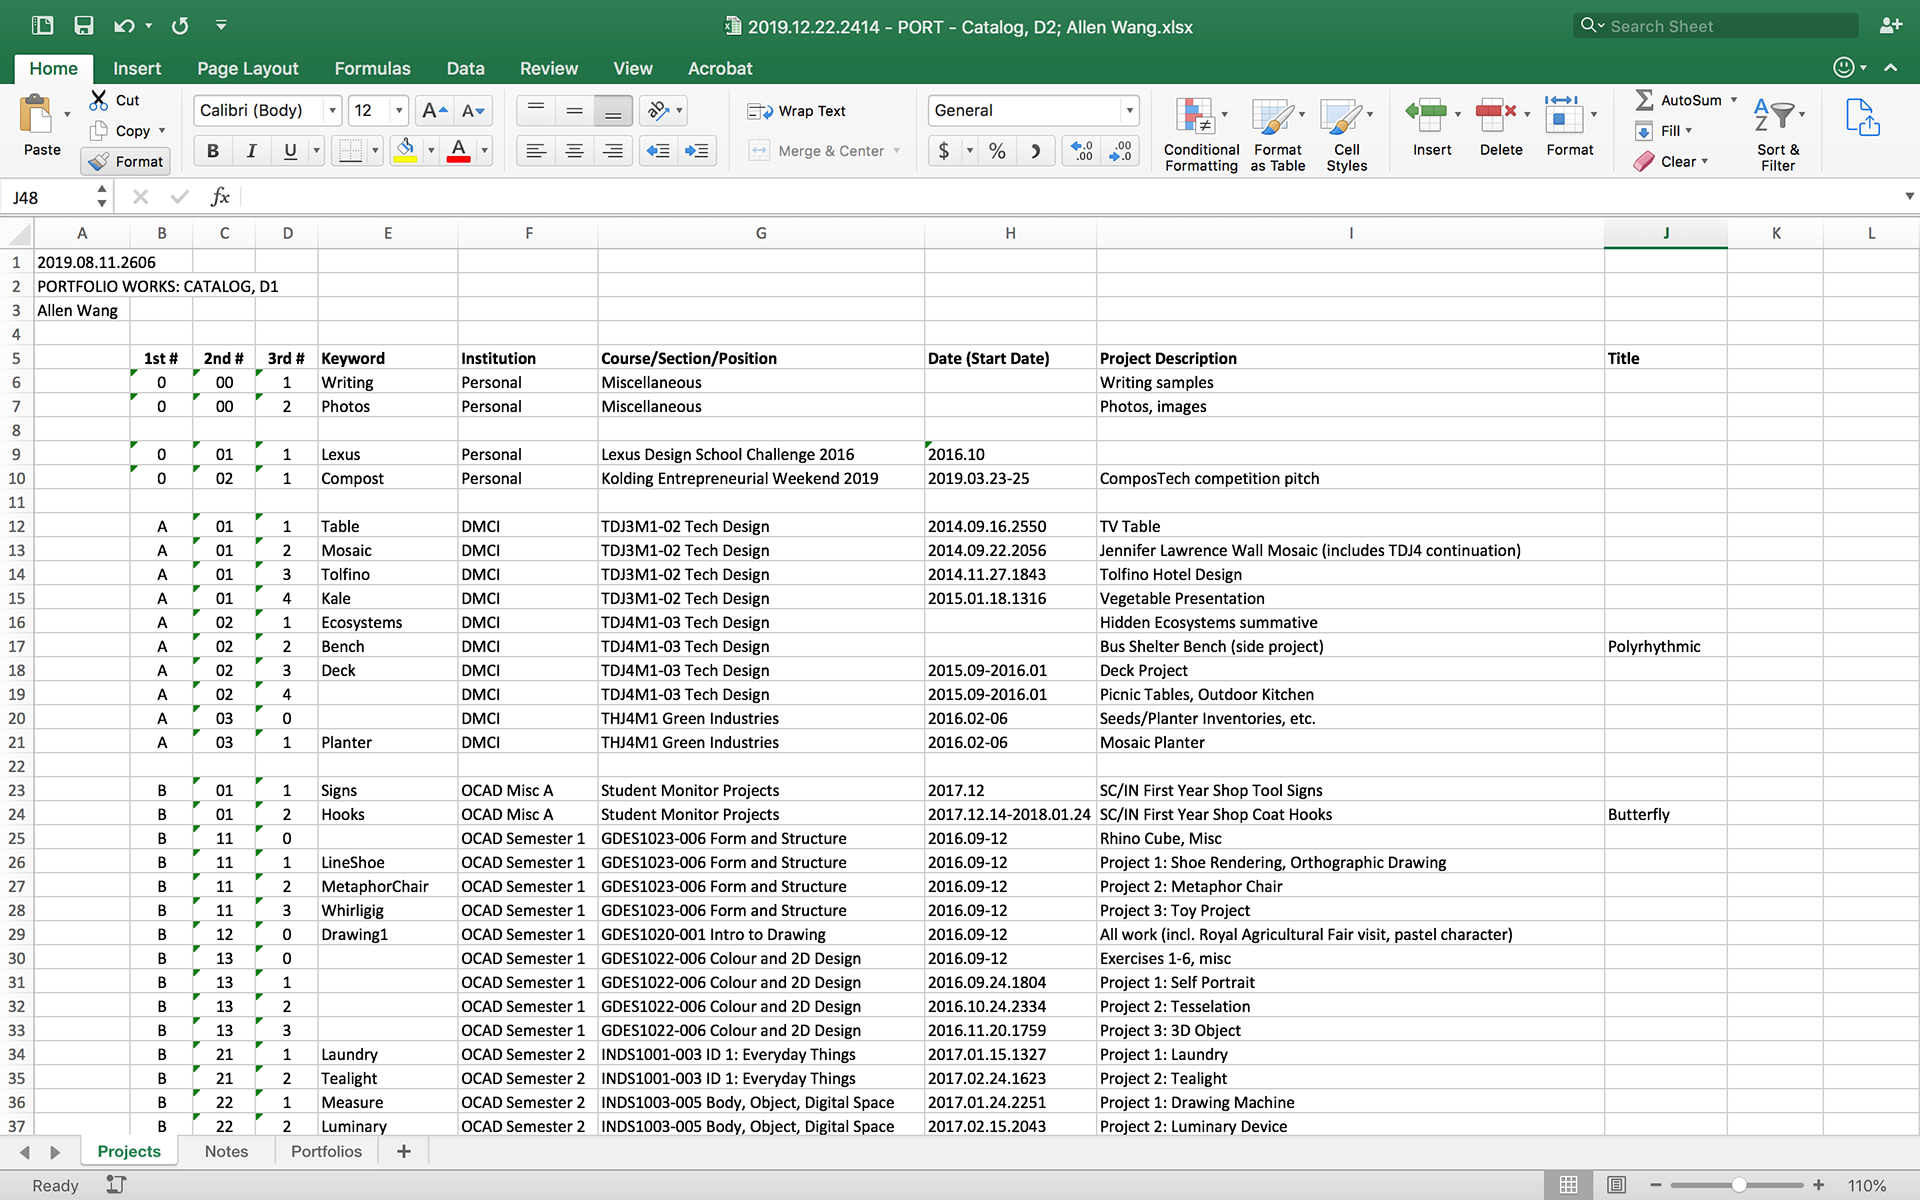Expand the fill color dropdown arrow
The image size is (1920, 1200).
pyautogui.click(x=431, y=151)
